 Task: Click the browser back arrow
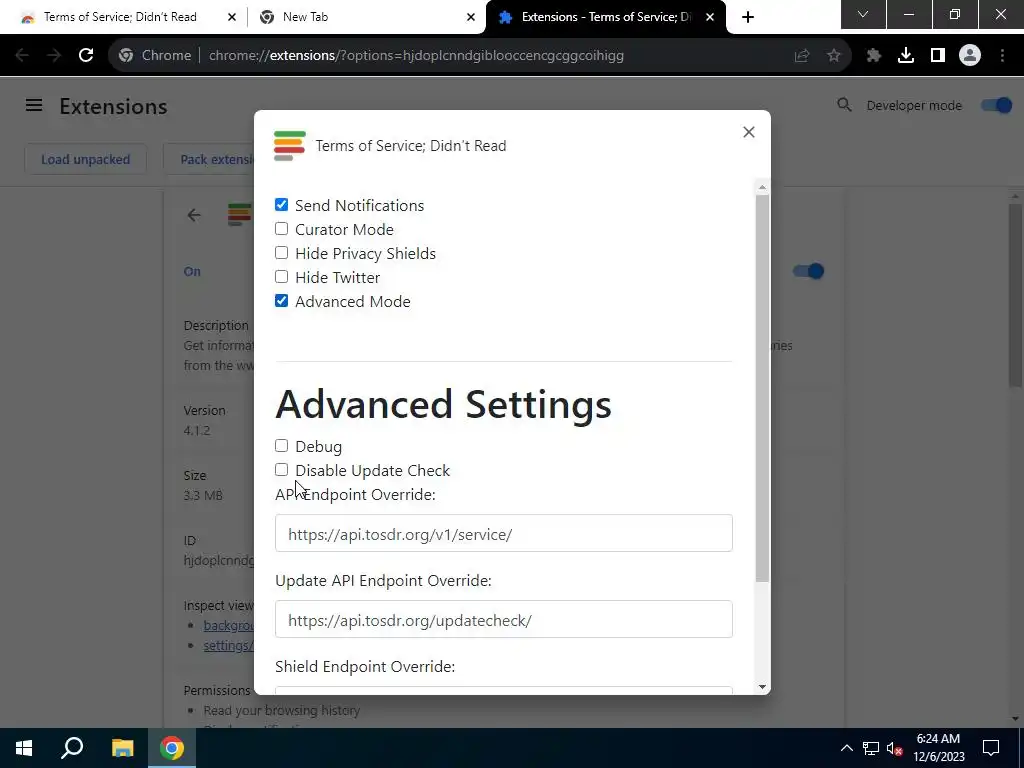click(22, 56)
